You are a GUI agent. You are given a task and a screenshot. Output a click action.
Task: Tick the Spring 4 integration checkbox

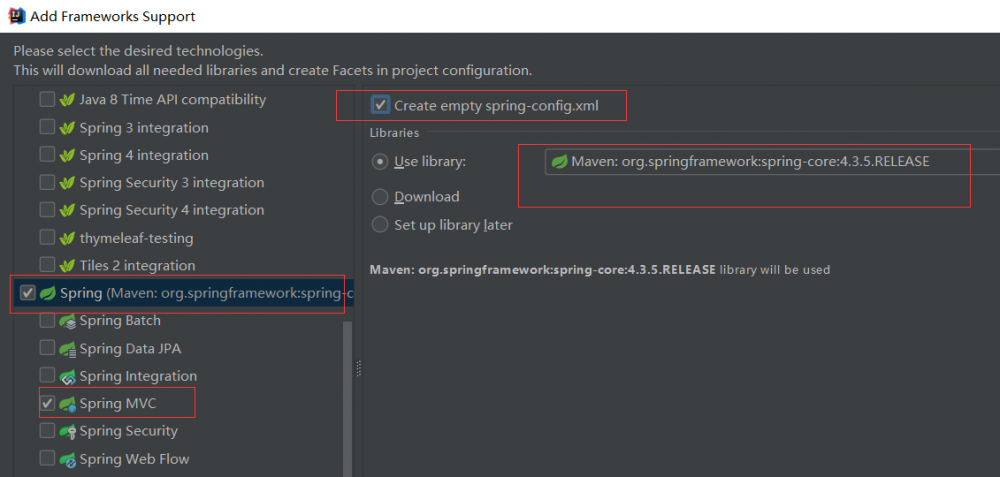click(x=47, y=155)
